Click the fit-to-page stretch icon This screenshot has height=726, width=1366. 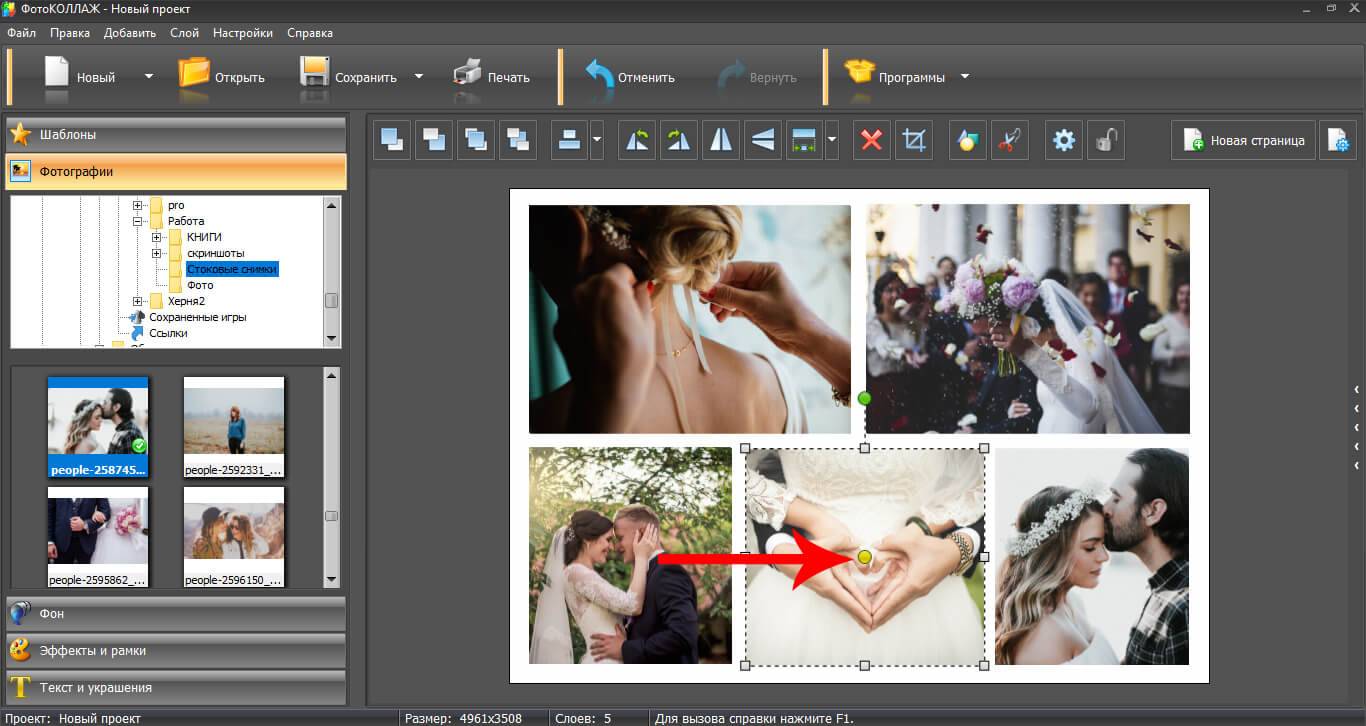pos(805,140)
